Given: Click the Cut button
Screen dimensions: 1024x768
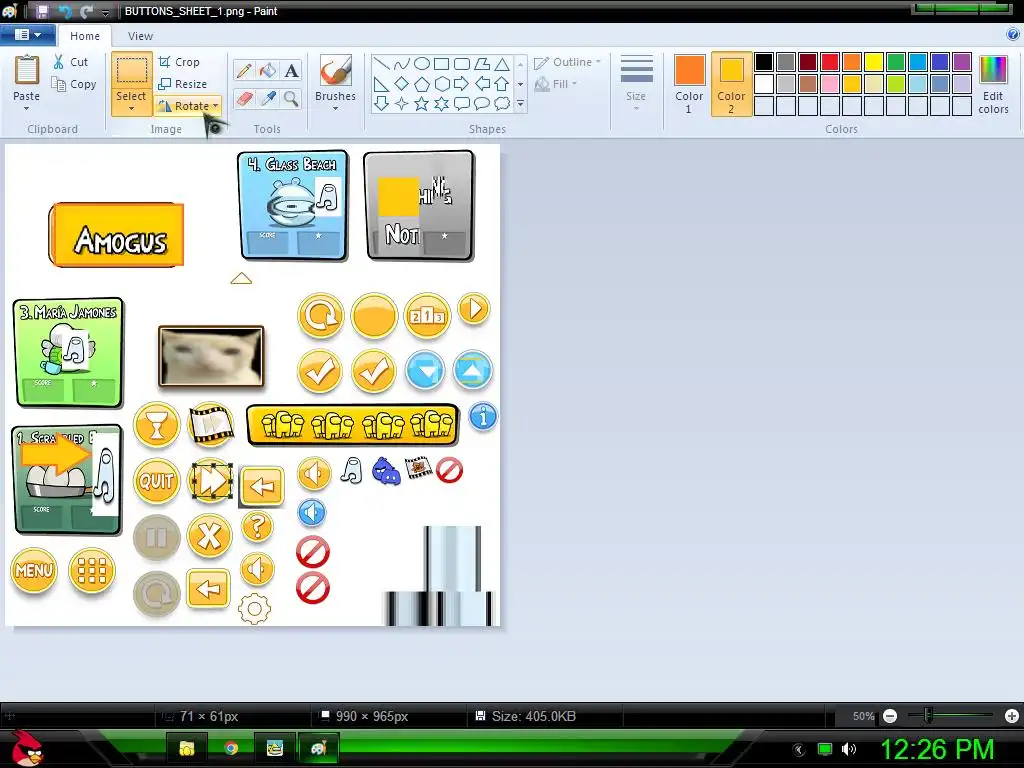Looking at the screenshot, I should (71, 62).
